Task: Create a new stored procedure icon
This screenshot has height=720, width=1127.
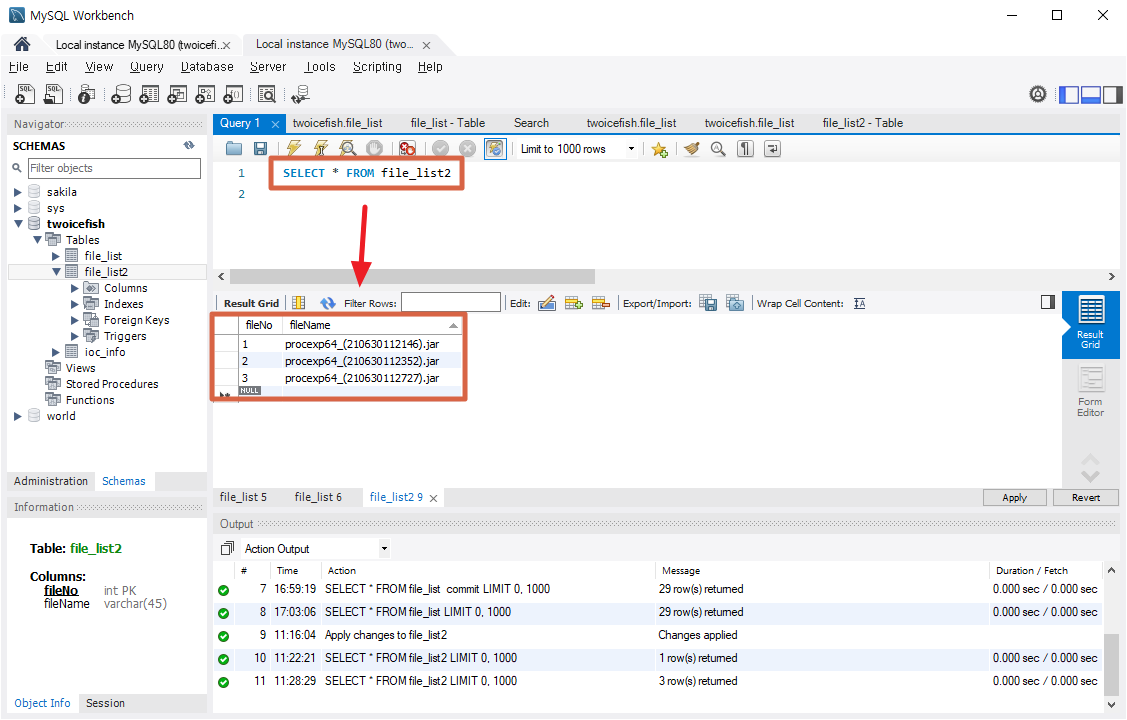Action: [205, 94]
